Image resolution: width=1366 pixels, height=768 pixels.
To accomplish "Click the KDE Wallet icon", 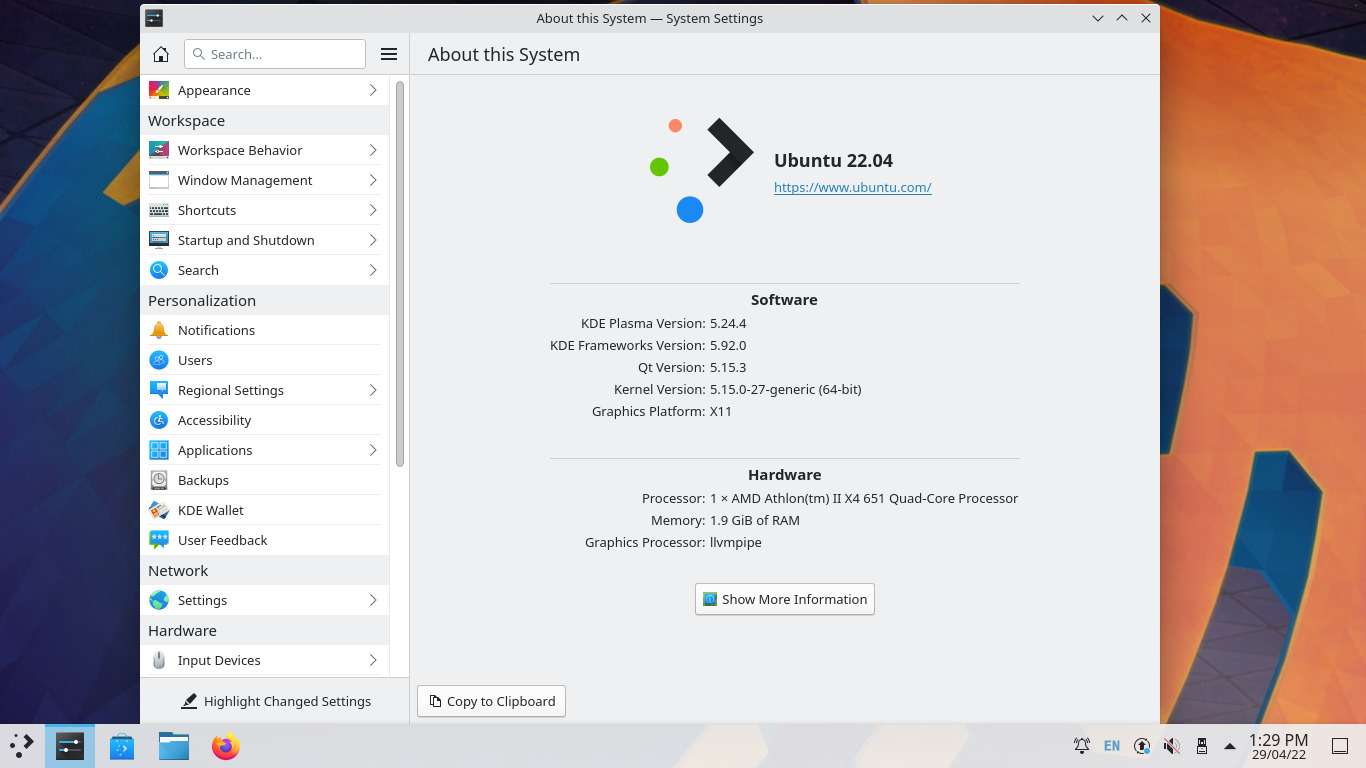I will 159,510.
